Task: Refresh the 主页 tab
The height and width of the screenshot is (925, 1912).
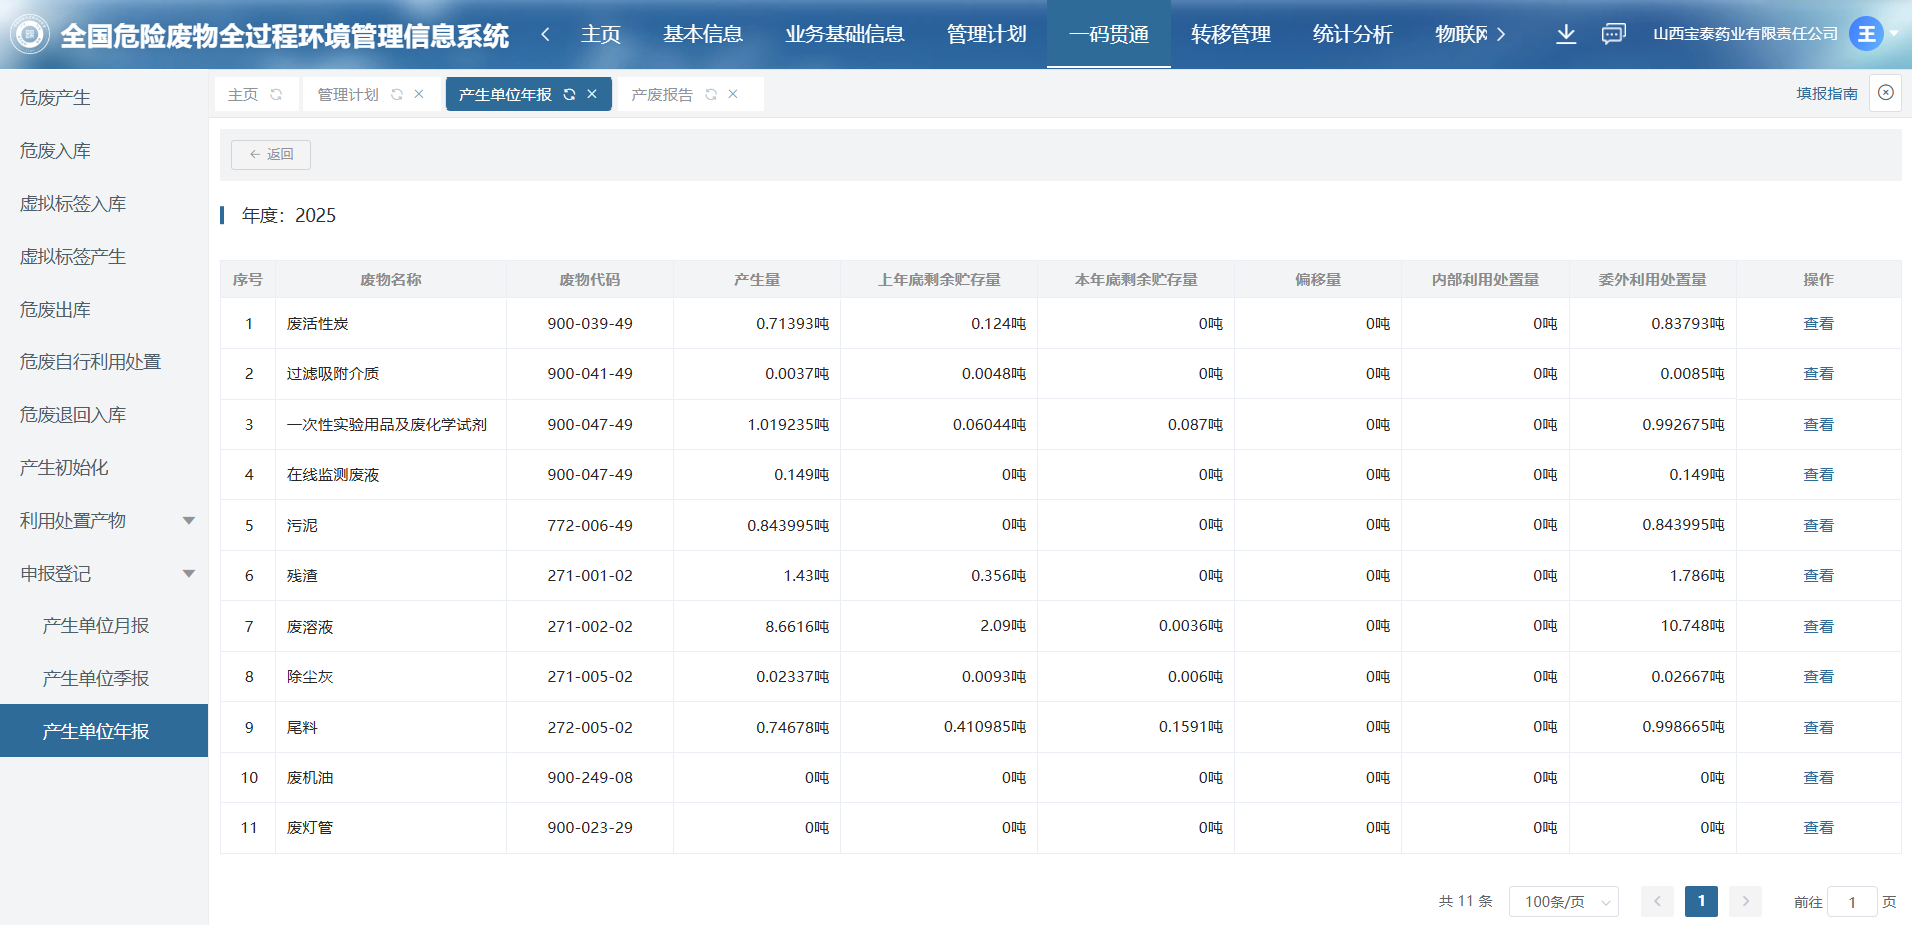Action: coord(276,94)
